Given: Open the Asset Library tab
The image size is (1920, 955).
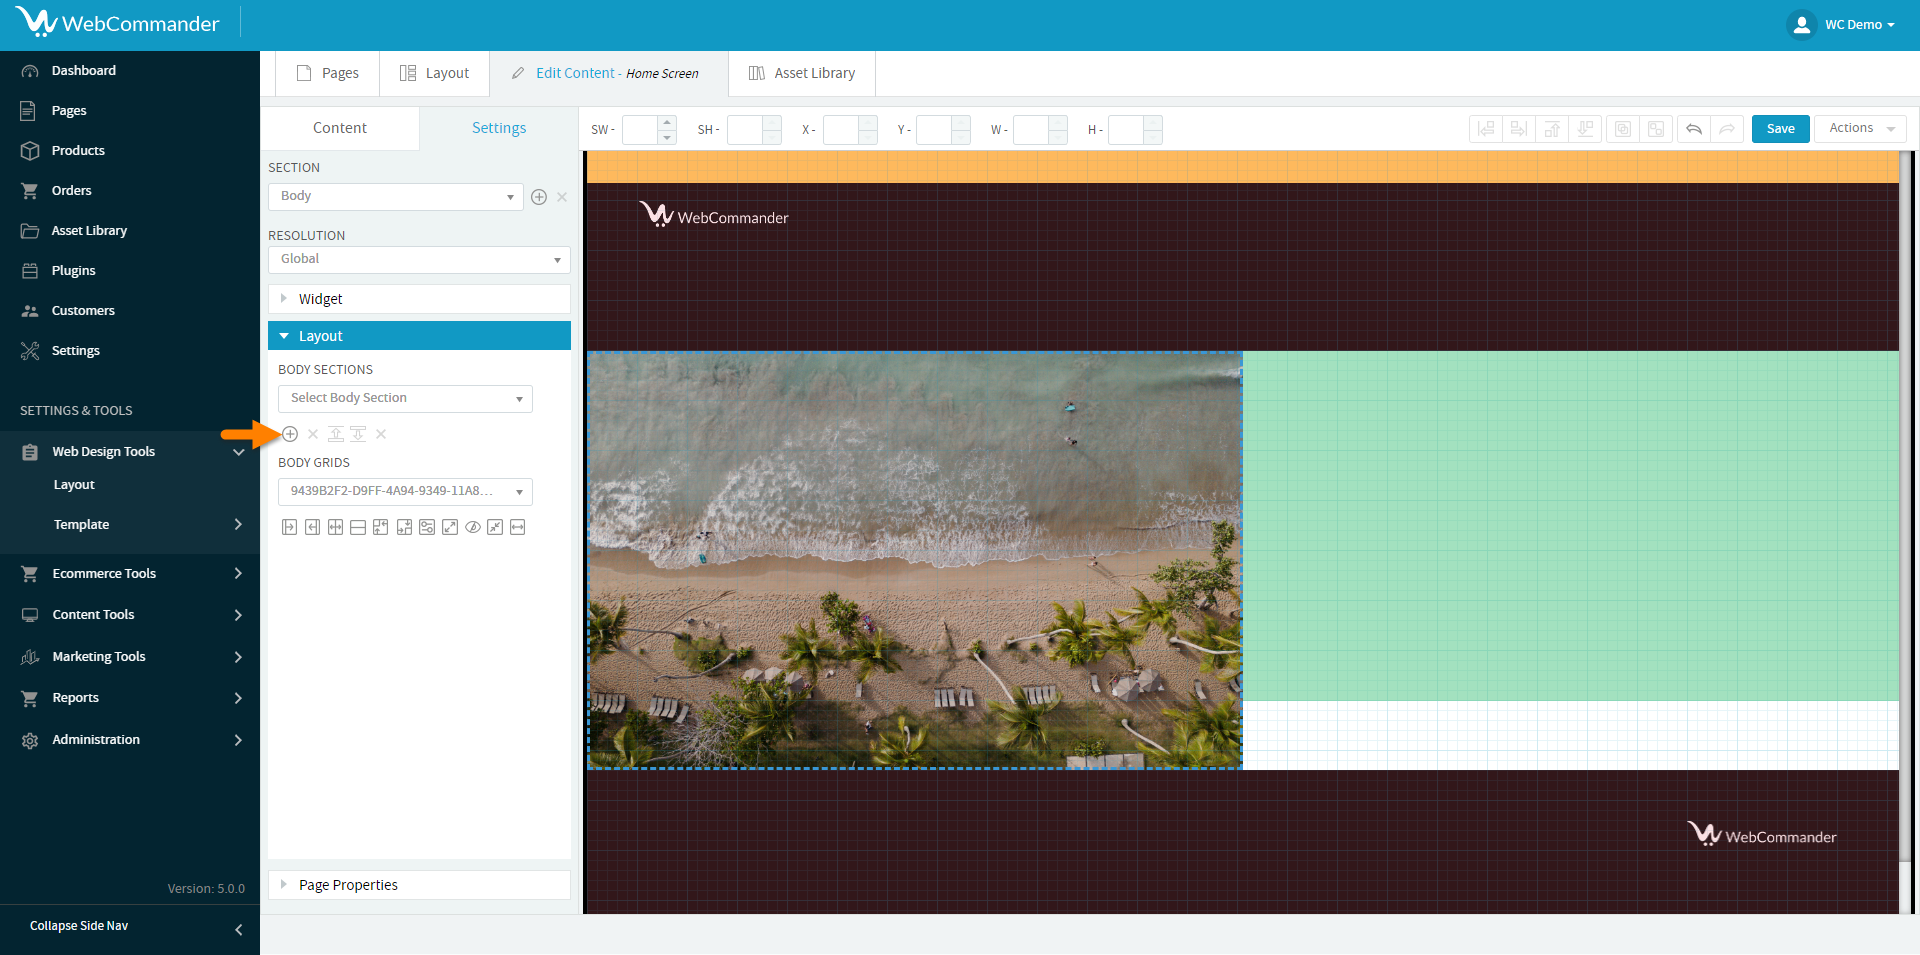Looking at the screenshot, I should (x=802, y=73).
